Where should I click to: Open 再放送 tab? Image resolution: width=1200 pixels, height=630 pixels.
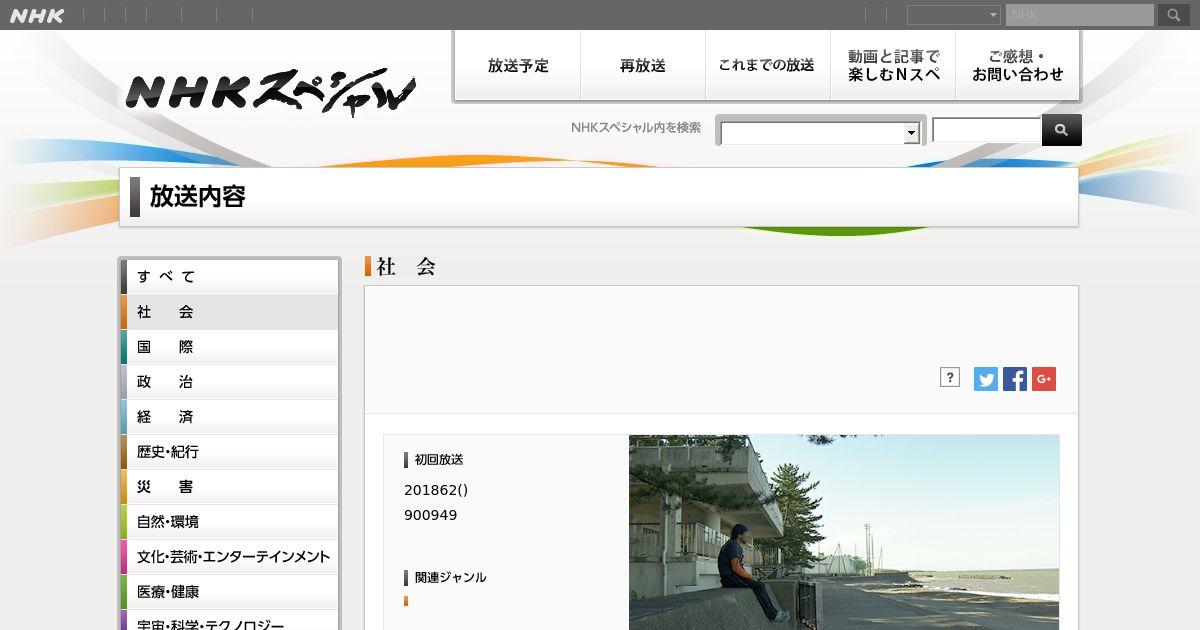643,66
